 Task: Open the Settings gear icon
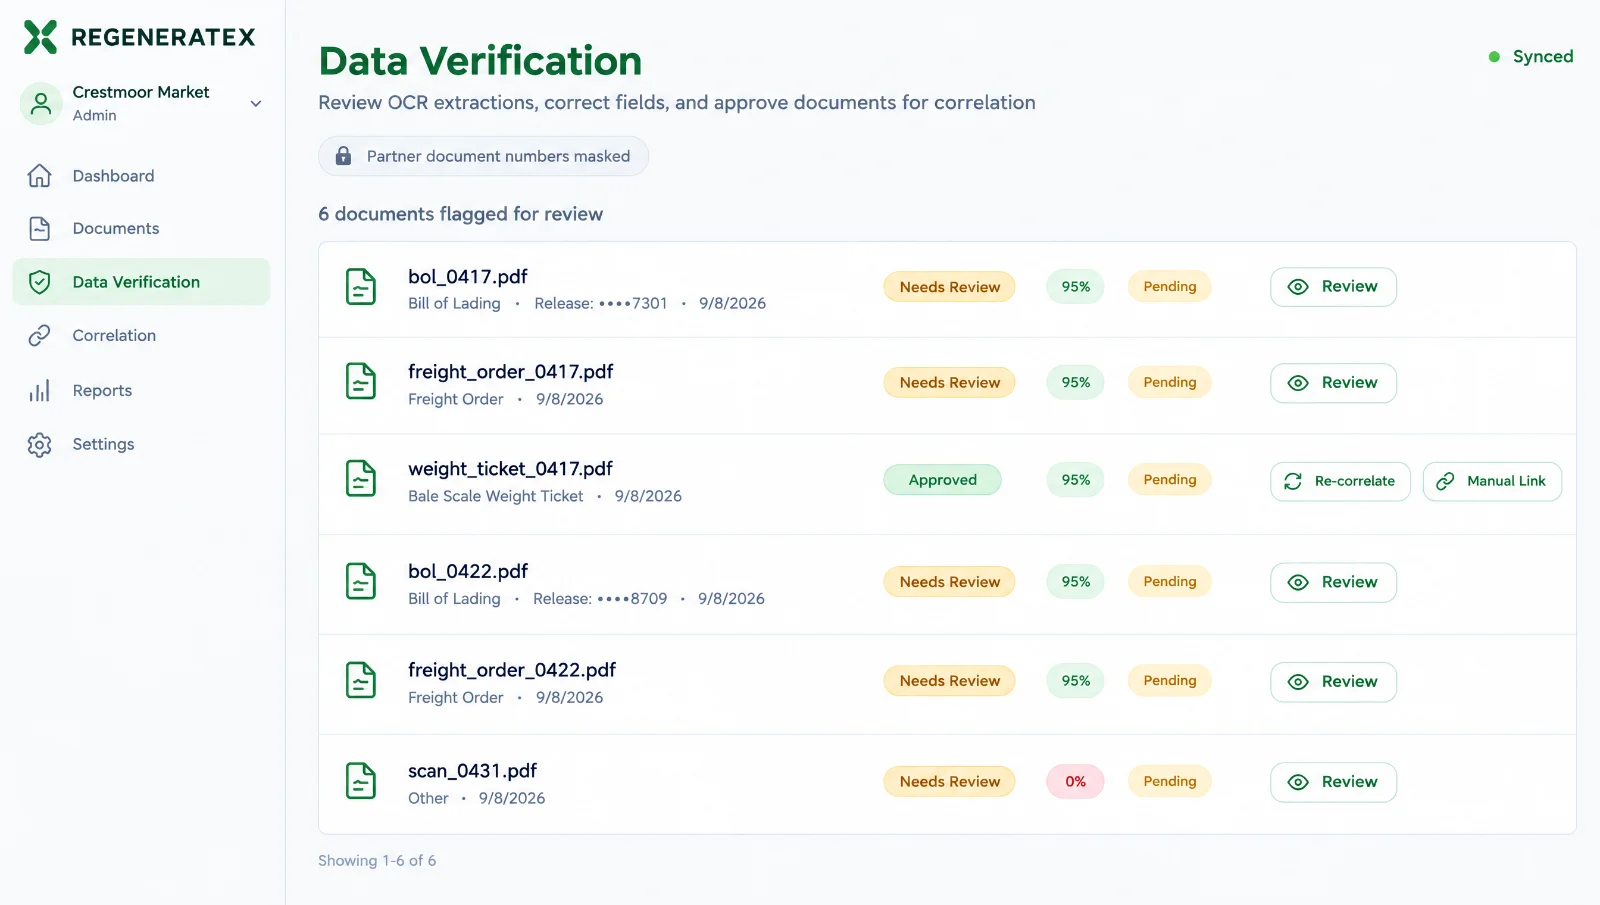point(39,445)
